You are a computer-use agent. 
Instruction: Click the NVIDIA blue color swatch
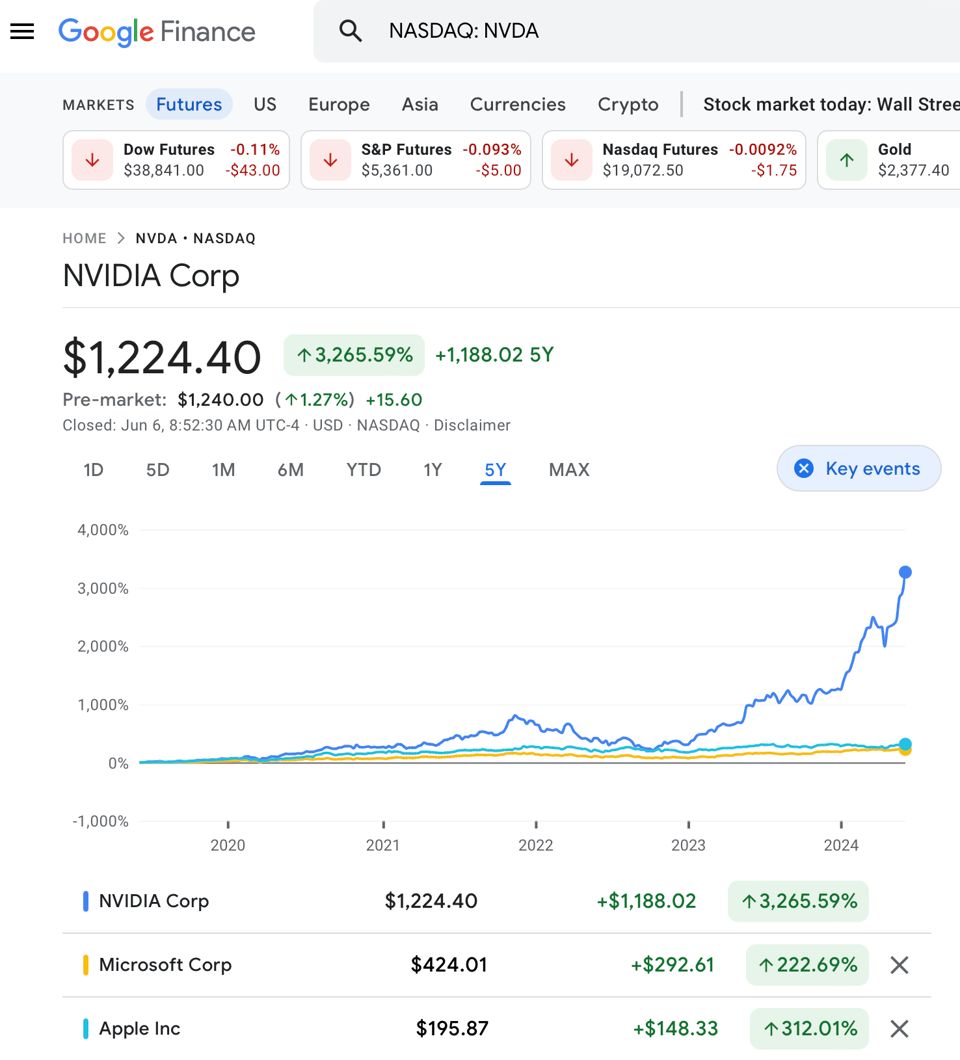[x=85, y=901]
